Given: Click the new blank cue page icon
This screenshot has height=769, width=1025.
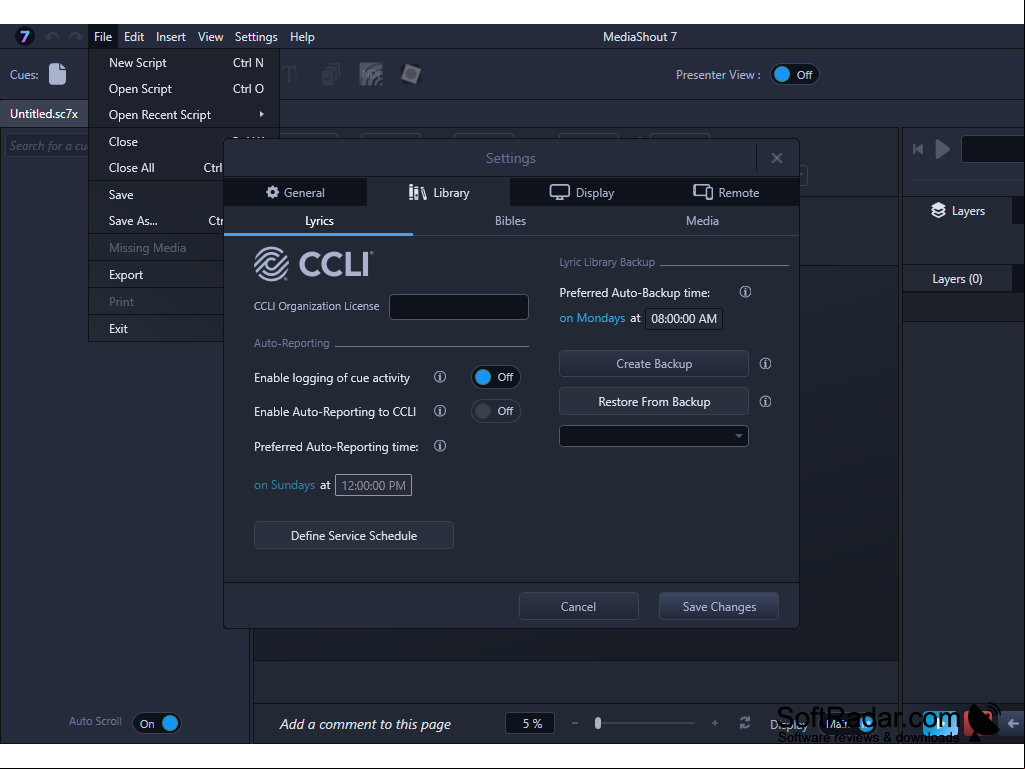Looking at the screenshot, I should point(58,74).
